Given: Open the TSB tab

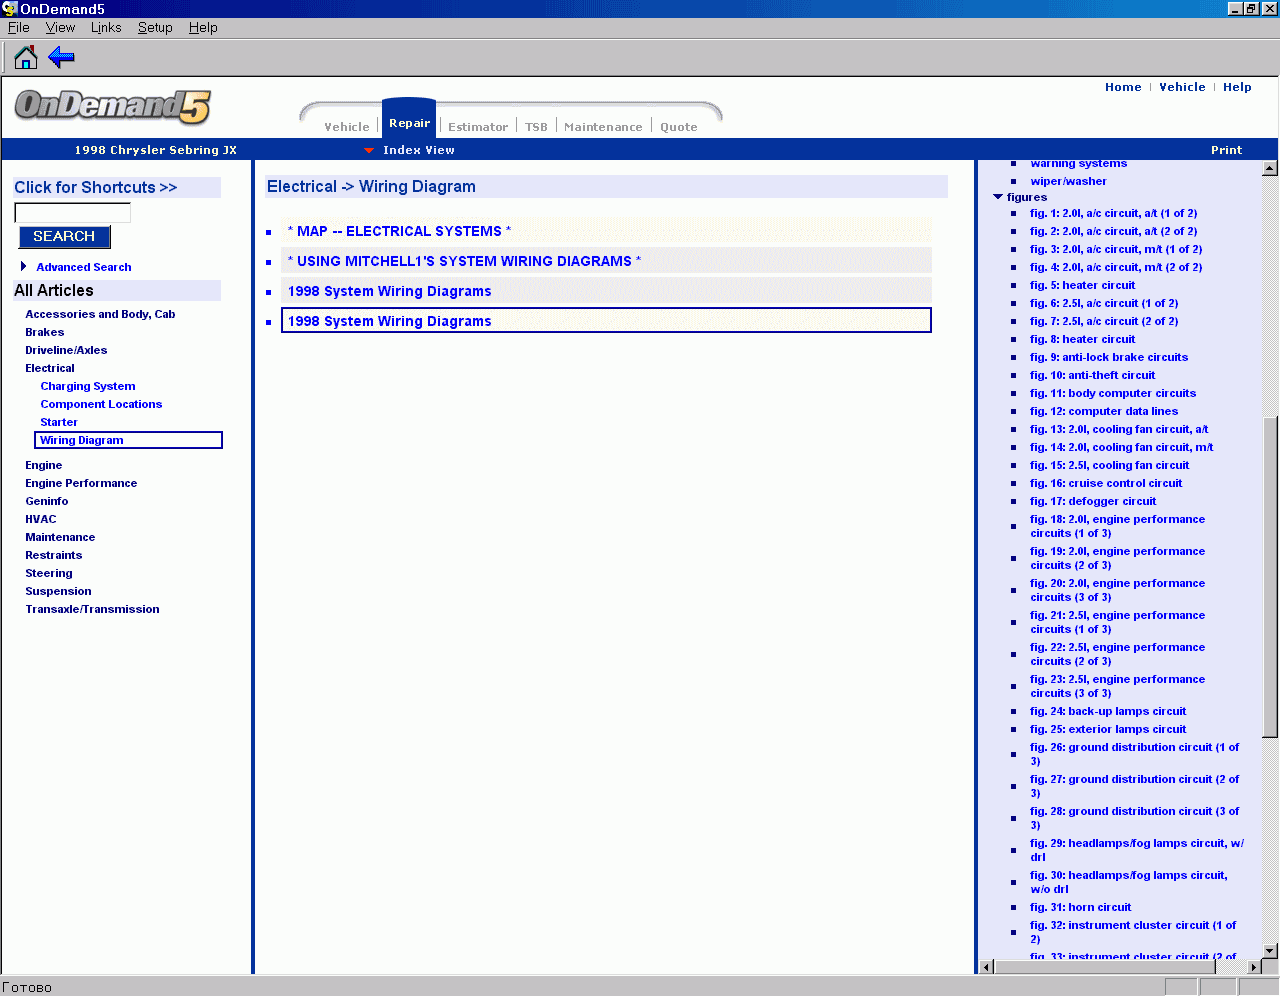Looking at the screenshot, I should [536, 127].
